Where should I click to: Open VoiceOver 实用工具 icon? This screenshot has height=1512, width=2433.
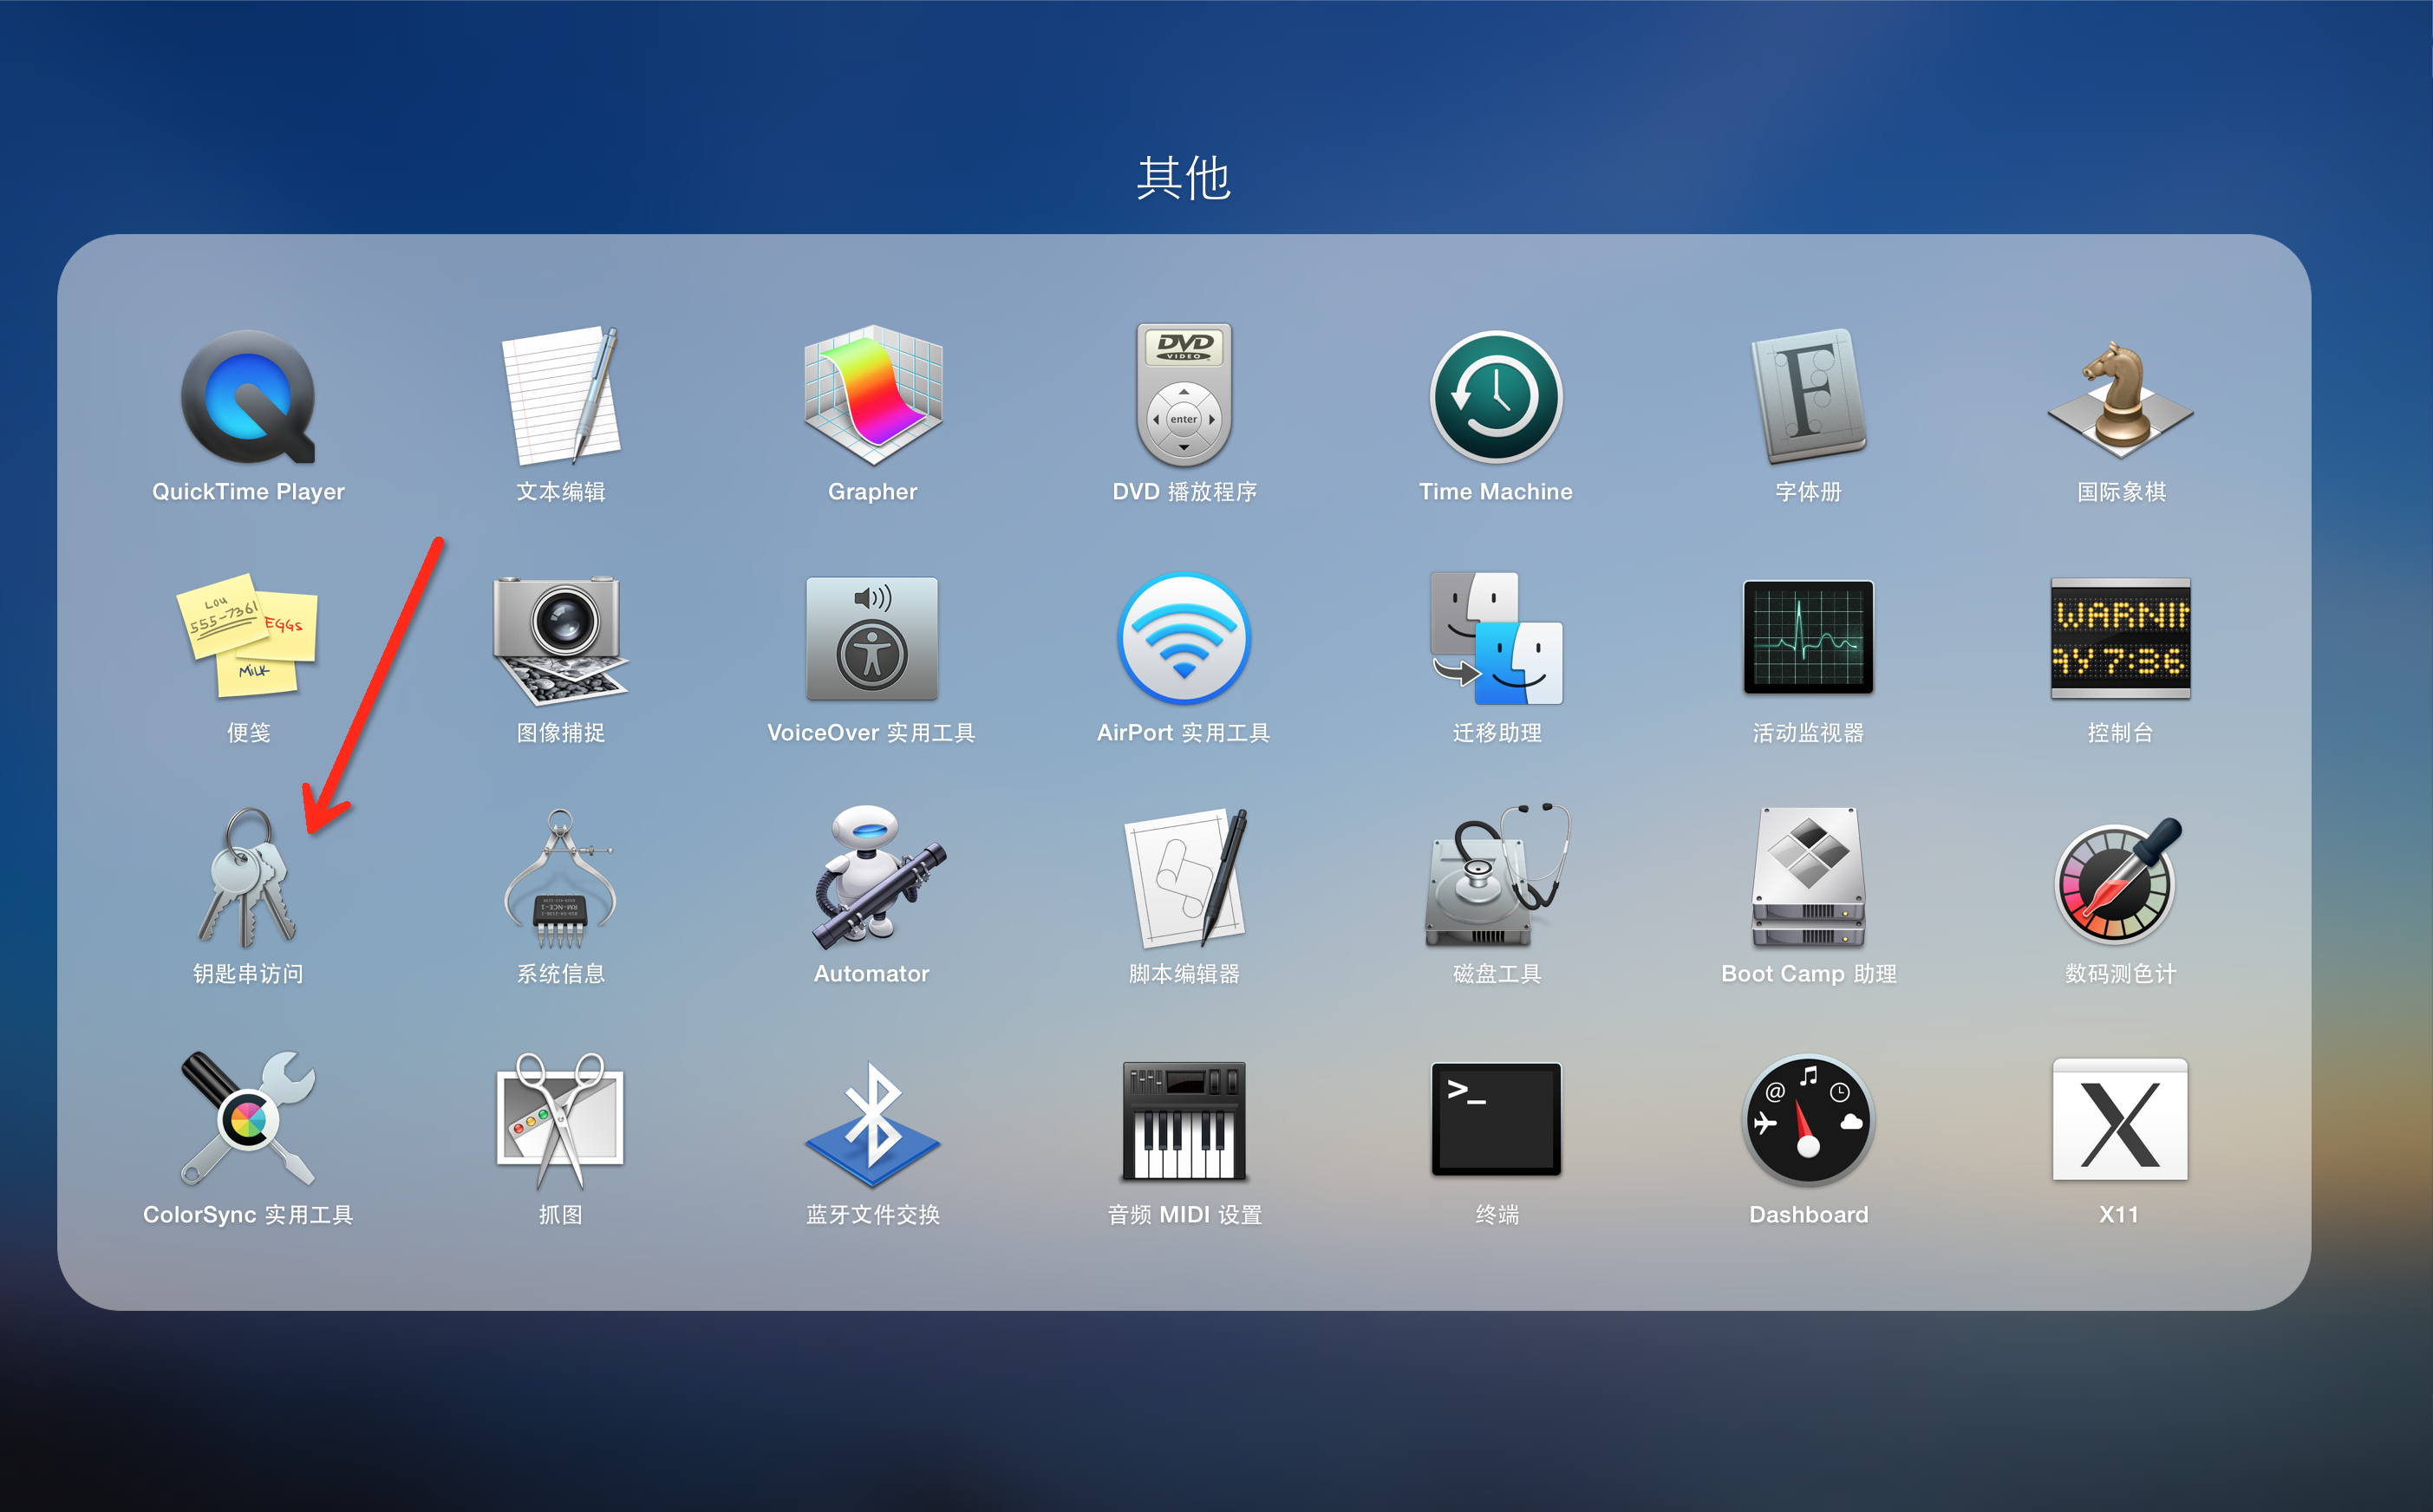(873, 639)
